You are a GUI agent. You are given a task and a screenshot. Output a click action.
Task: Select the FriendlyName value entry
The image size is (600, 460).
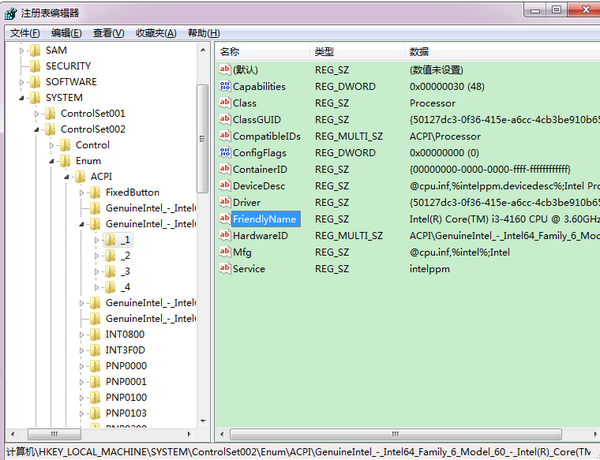266,219
